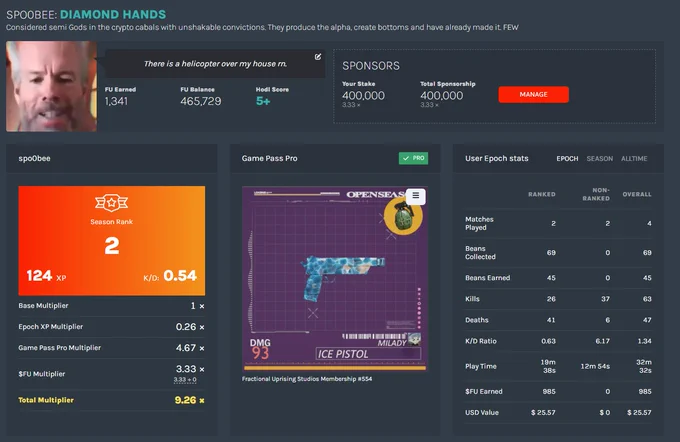
Task: Click the USD Value ranked $ 25.57
Action: (543, 413)
